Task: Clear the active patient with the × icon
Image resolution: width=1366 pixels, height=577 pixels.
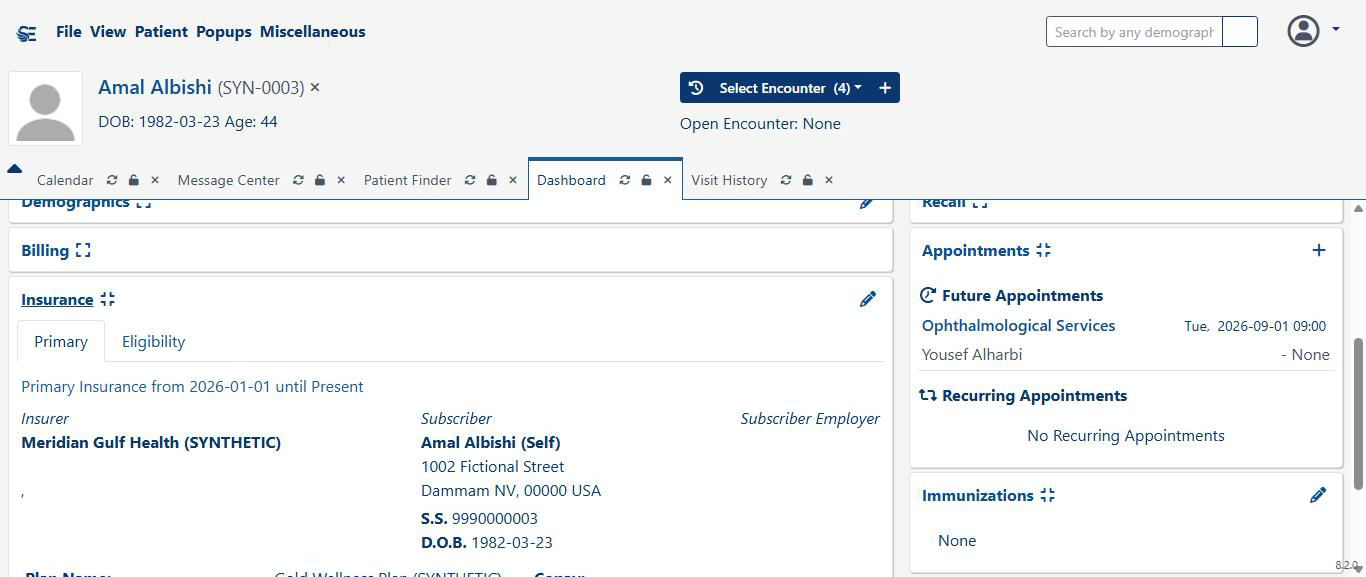Action: tap(315, 88)
